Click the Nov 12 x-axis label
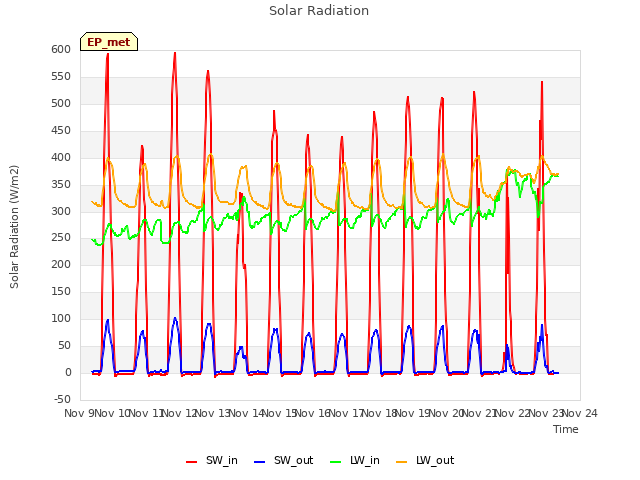640x480 pixels. coord(180,413)
